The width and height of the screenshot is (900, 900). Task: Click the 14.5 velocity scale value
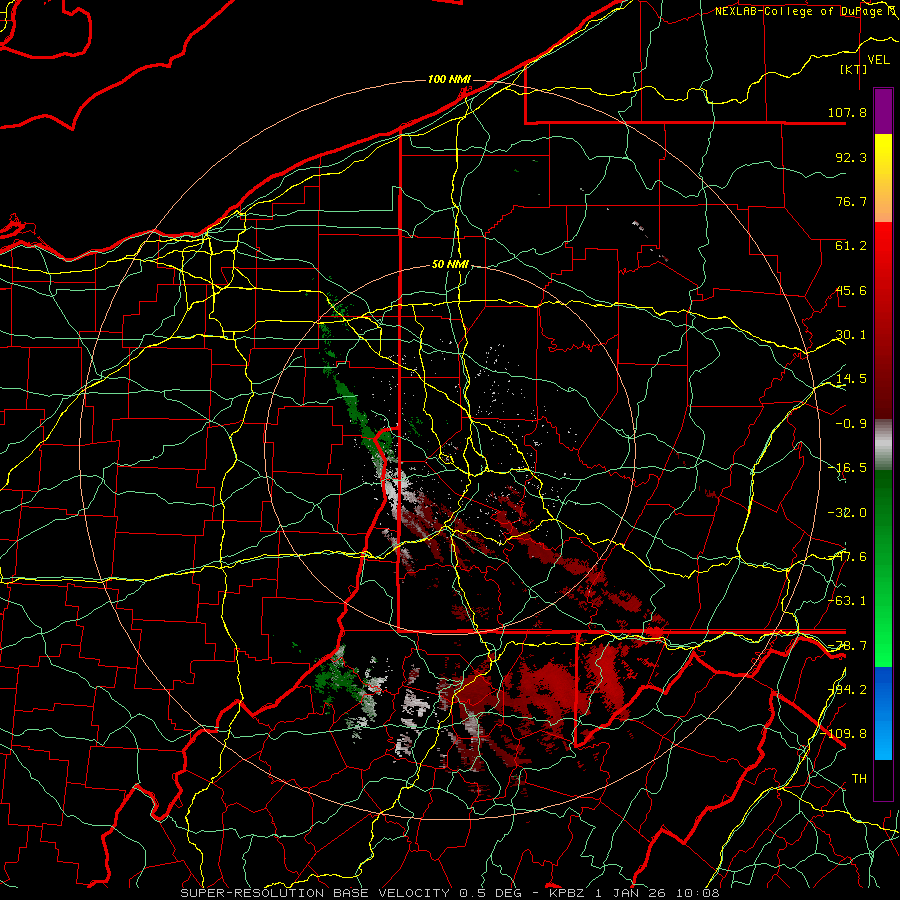pos(851,379)
